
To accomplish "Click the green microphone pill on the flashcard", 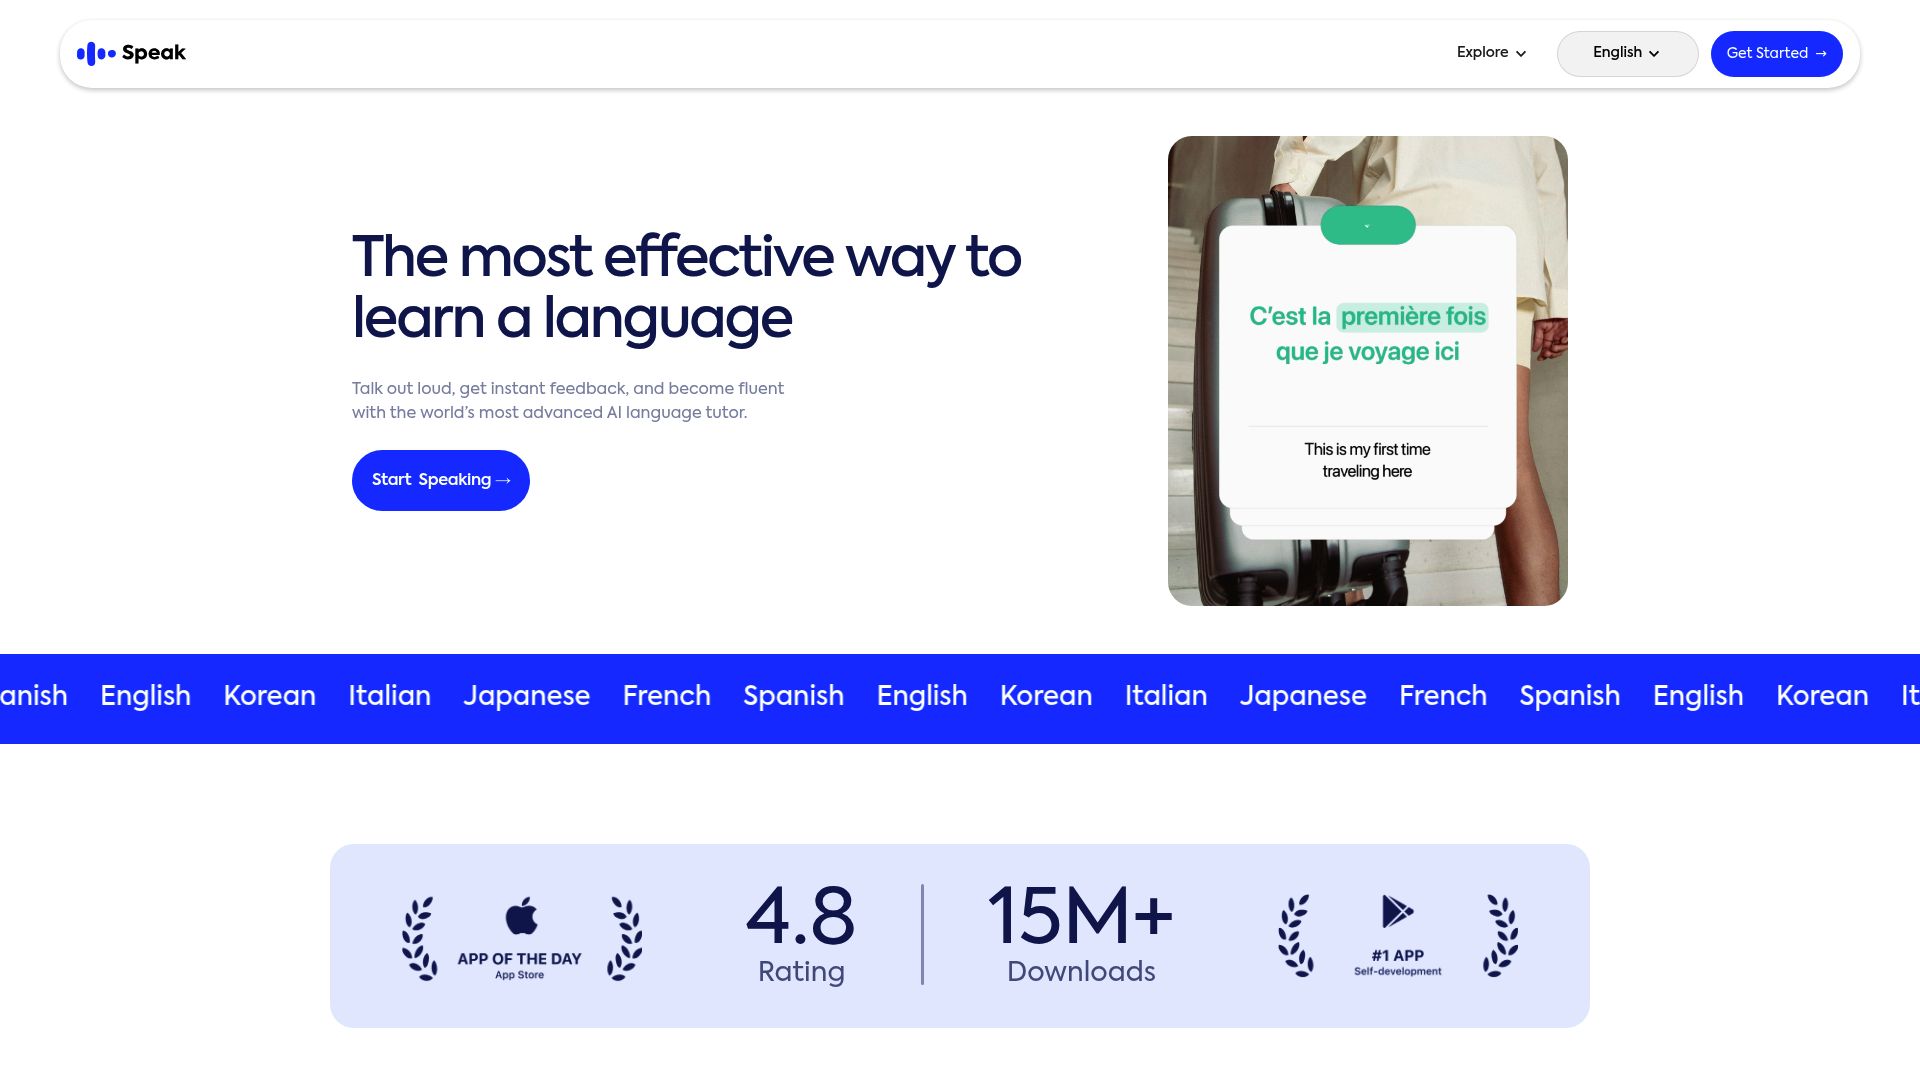I will click(x=1367, y=225).
